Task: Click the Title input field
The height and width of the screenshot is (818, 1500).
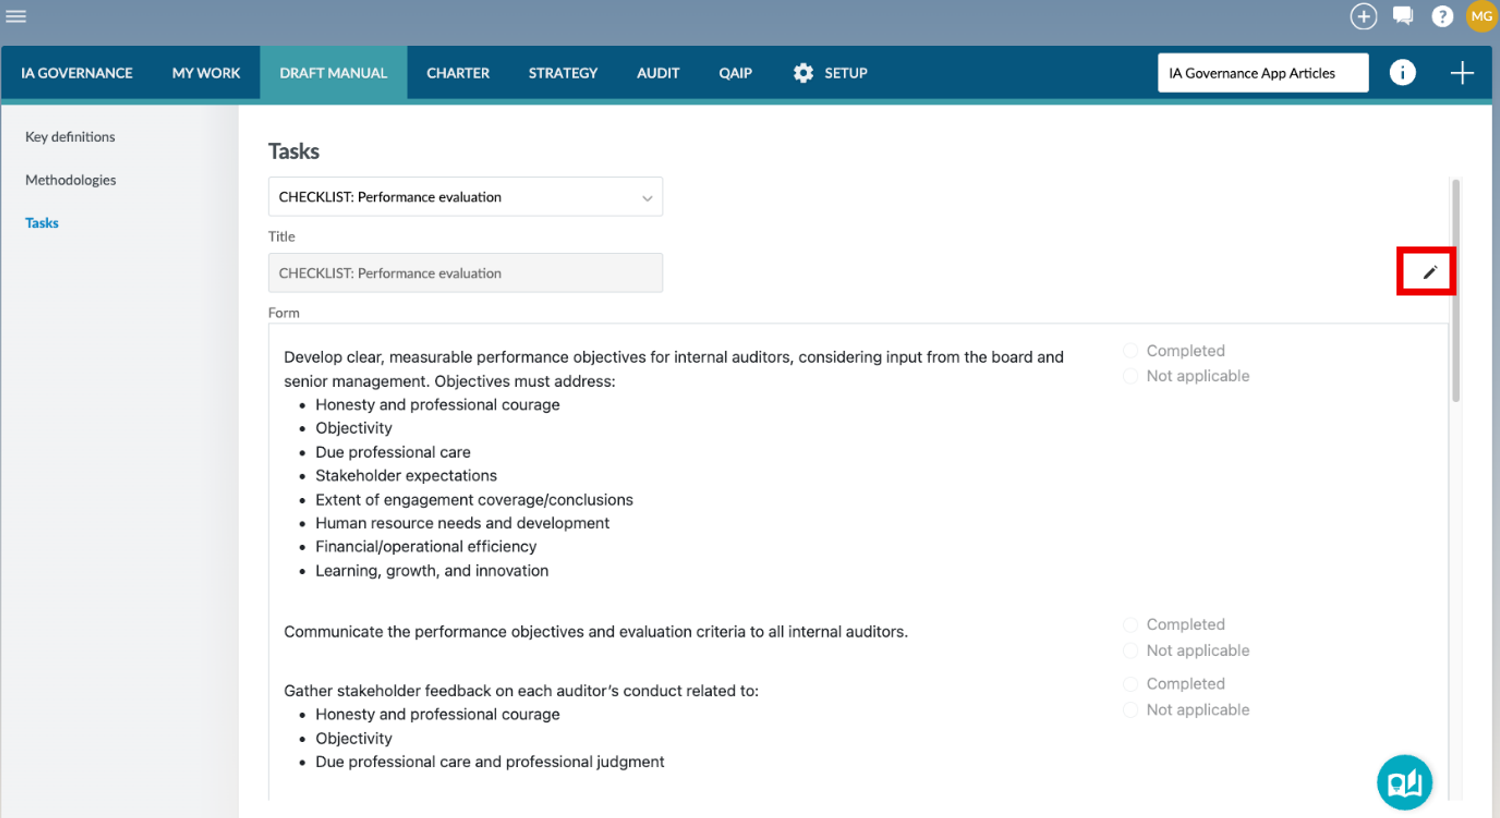Action: (x=465, y=273)
